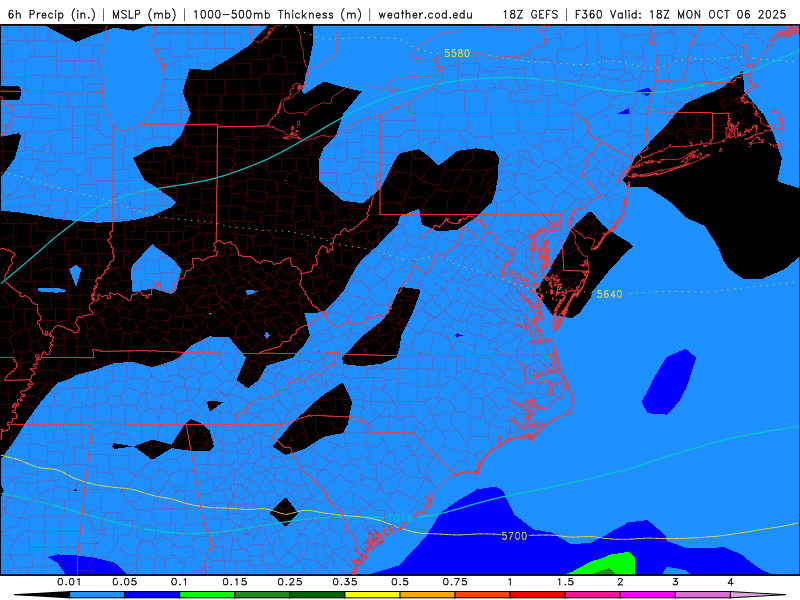Click the yellow 0.35–0.5 color bar segment

pyautogui.click(x=372, y=595)
